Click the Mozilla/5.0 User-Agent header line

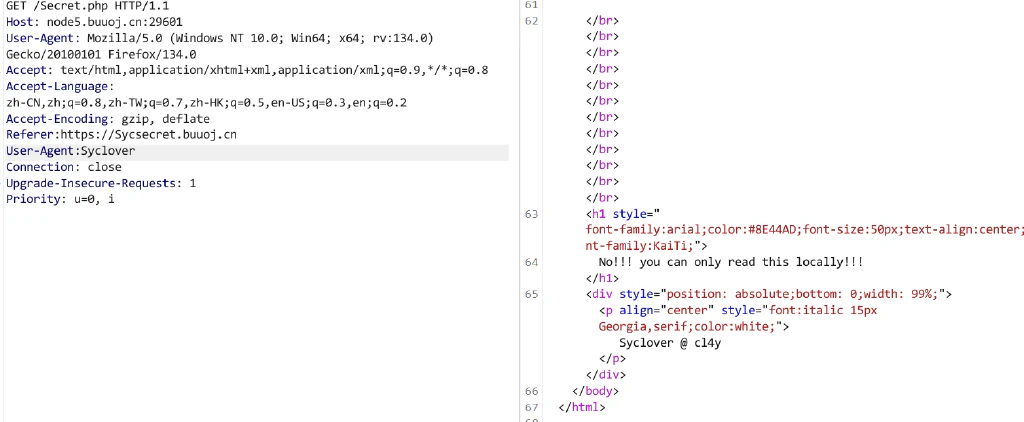(219, 38)
